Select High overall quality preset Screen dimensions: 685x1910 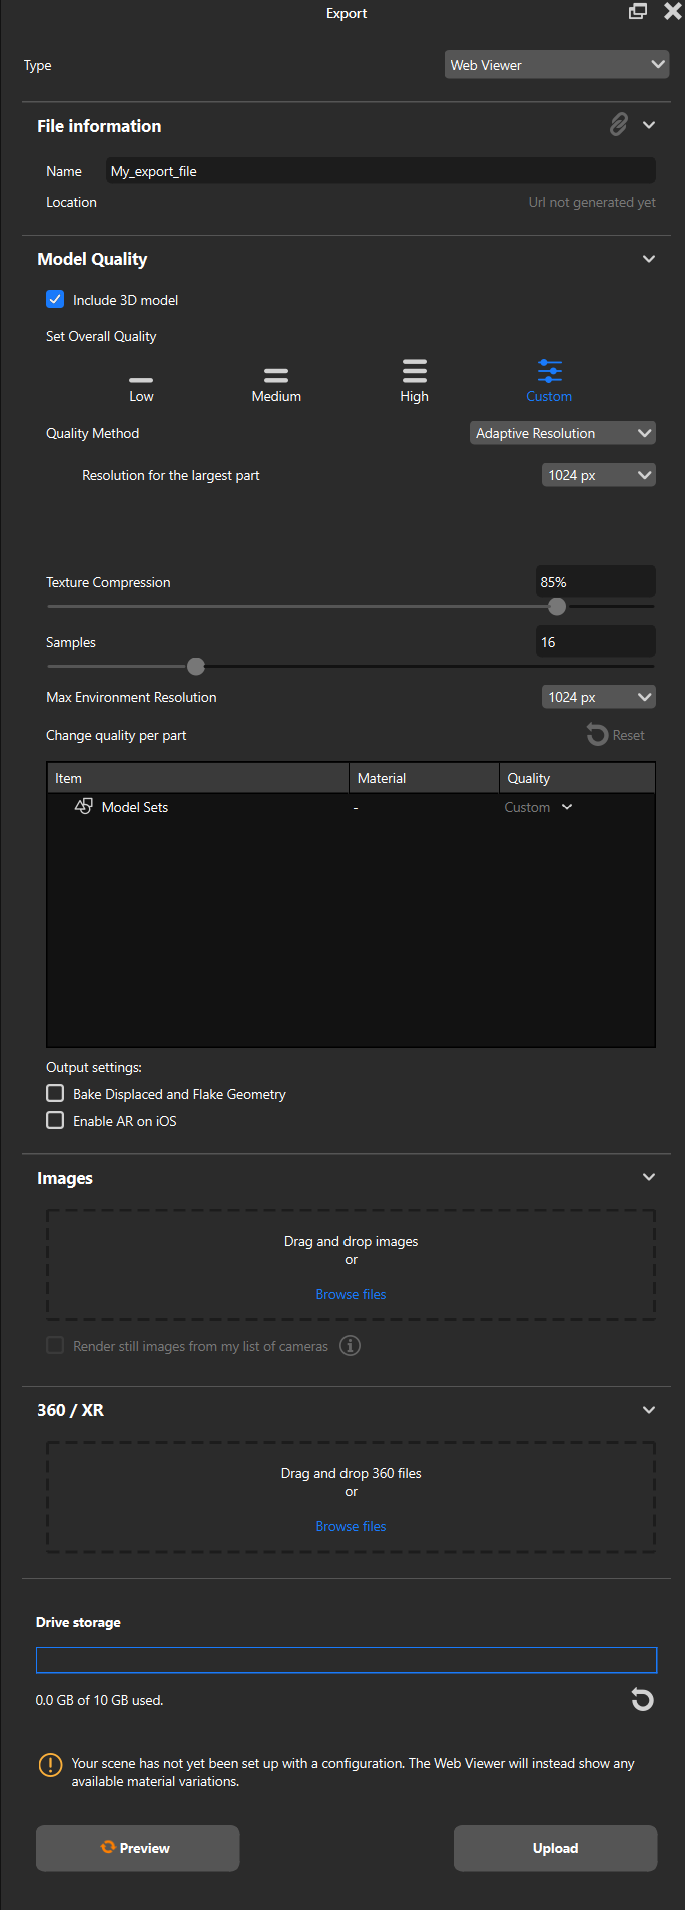(x=414, y=380)
